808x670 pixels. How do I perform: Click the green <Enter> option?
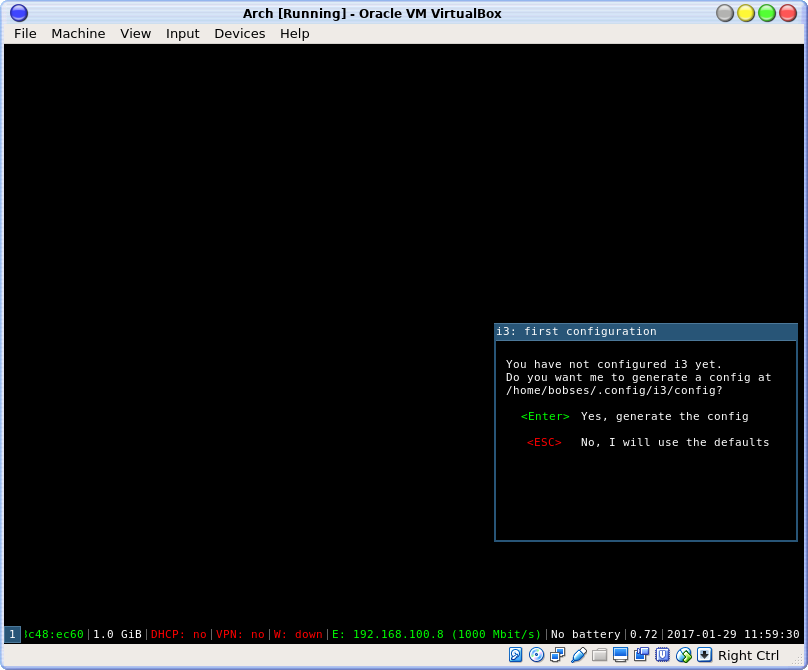pos(545,416)
